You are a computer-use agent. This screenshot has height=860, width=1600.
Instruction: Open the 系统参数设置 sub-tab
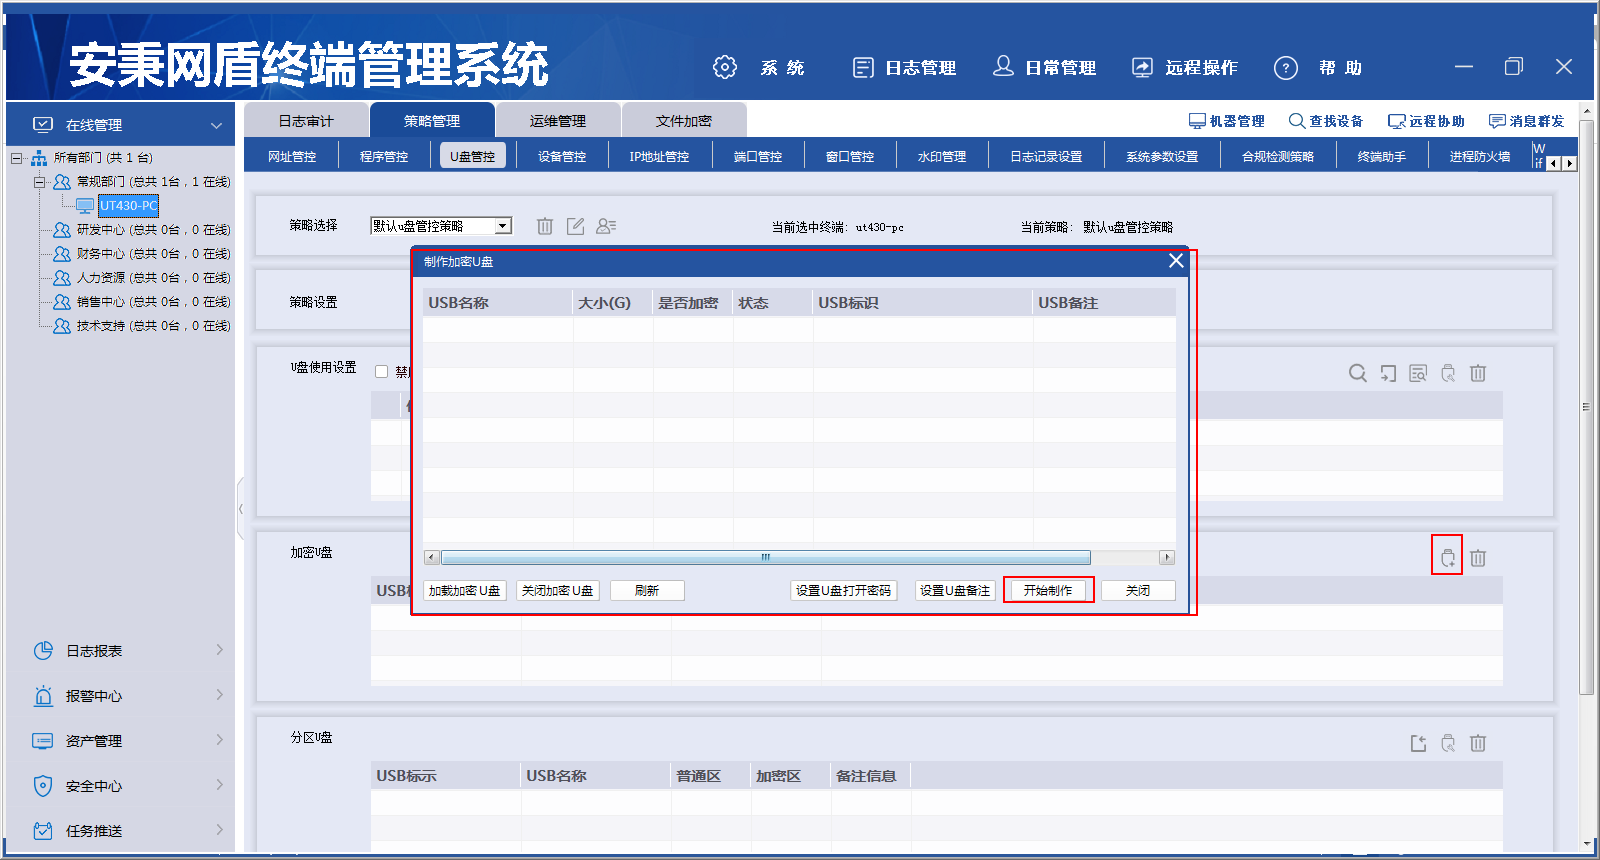pyautogui.click(x=1162, y=156)
